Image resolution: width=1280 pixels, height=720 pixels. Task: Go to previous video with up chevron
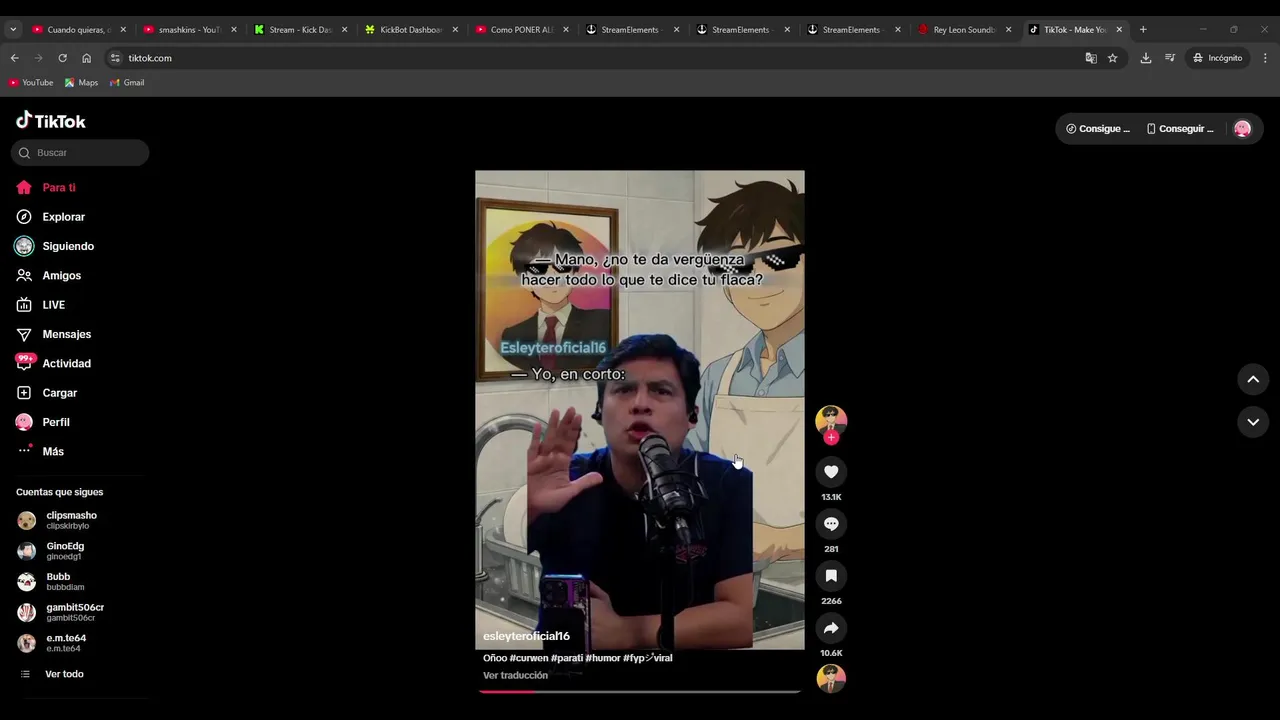1253,379
